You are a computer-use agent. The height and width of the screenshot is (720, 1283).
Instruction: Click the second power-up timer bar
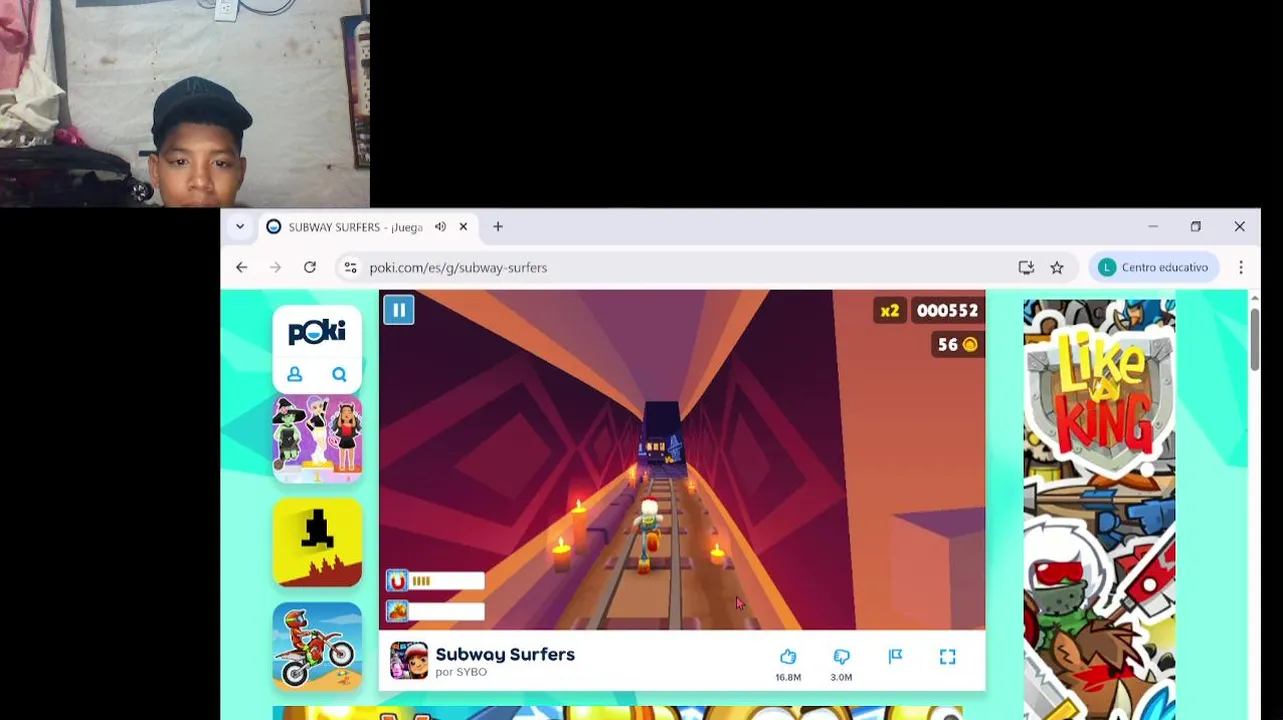tap(436, 611)
